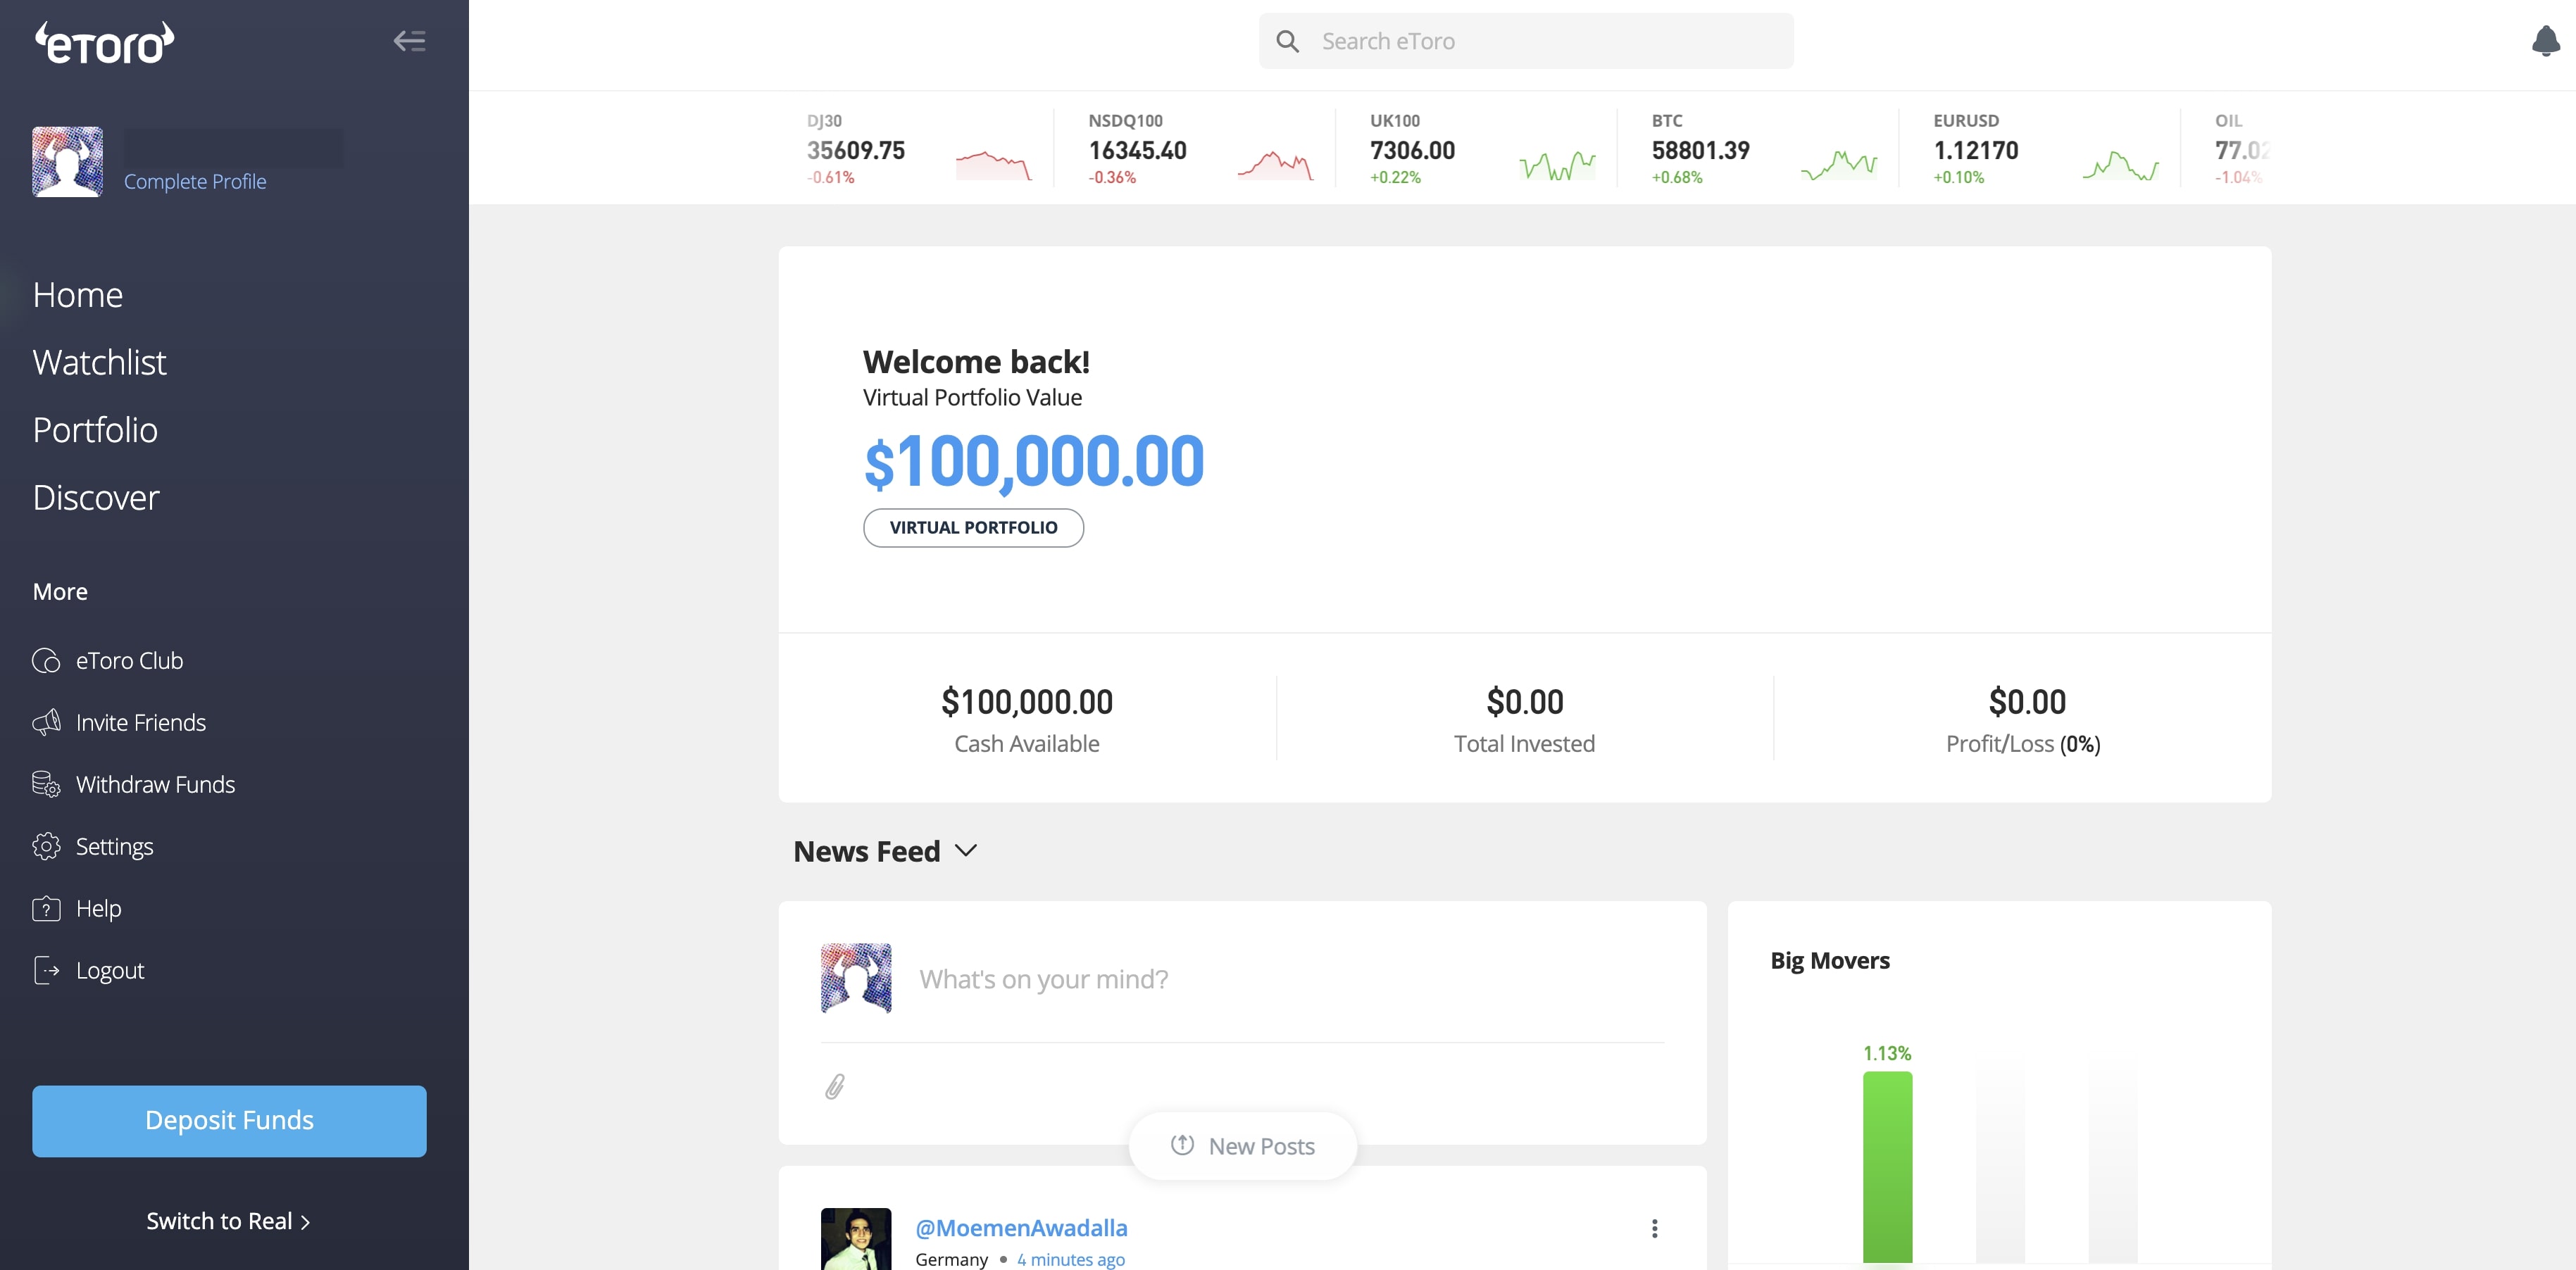Image resolution: width=2576 pixels, height=1270 pixels.
Task: Click Switch to Real link
Action: (x=228, y=1221)
